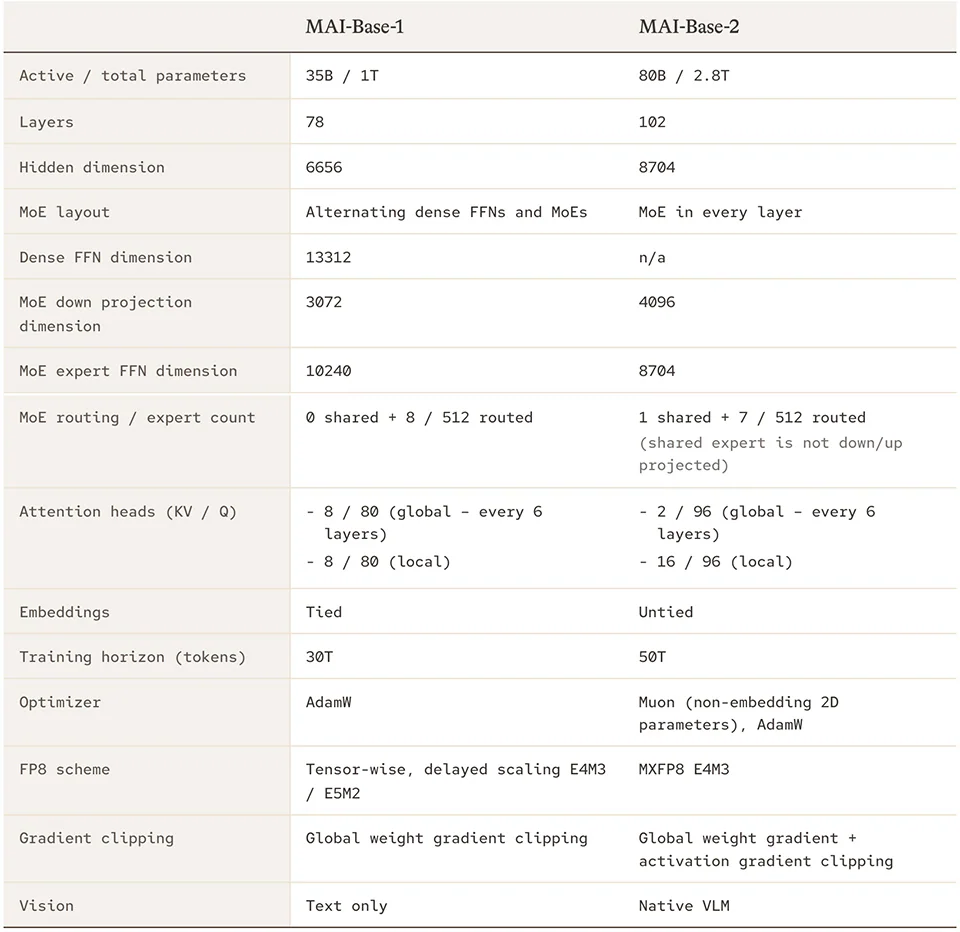Click 'Global weight gradient clipping' for MAI-Base-1
Viewport: 960px width, 932px height.
446,839
